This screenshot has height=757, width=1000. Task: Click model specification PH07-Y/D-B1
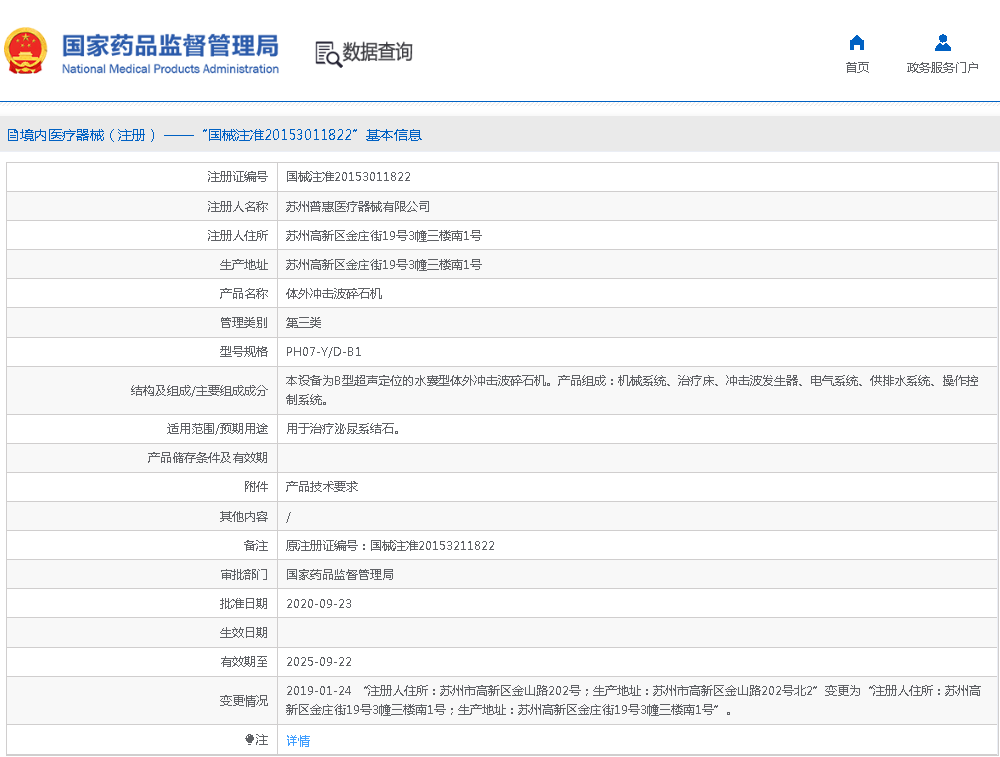point(324,352)
